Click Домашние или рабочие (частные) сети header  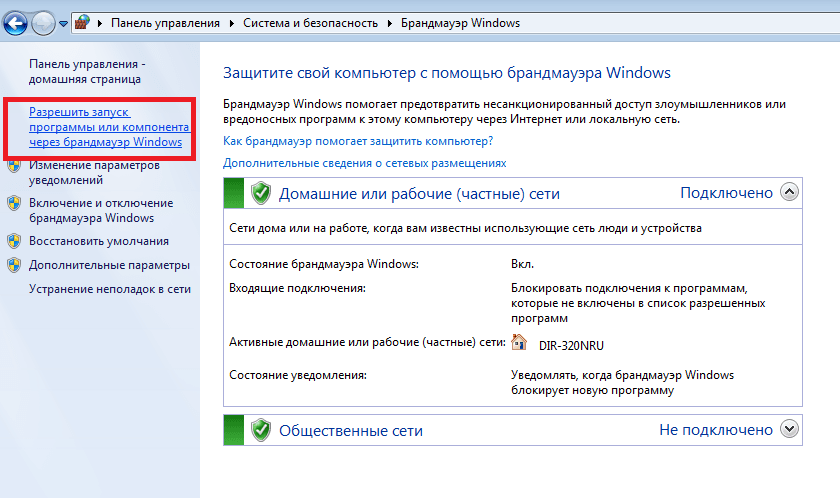[419, 194]
